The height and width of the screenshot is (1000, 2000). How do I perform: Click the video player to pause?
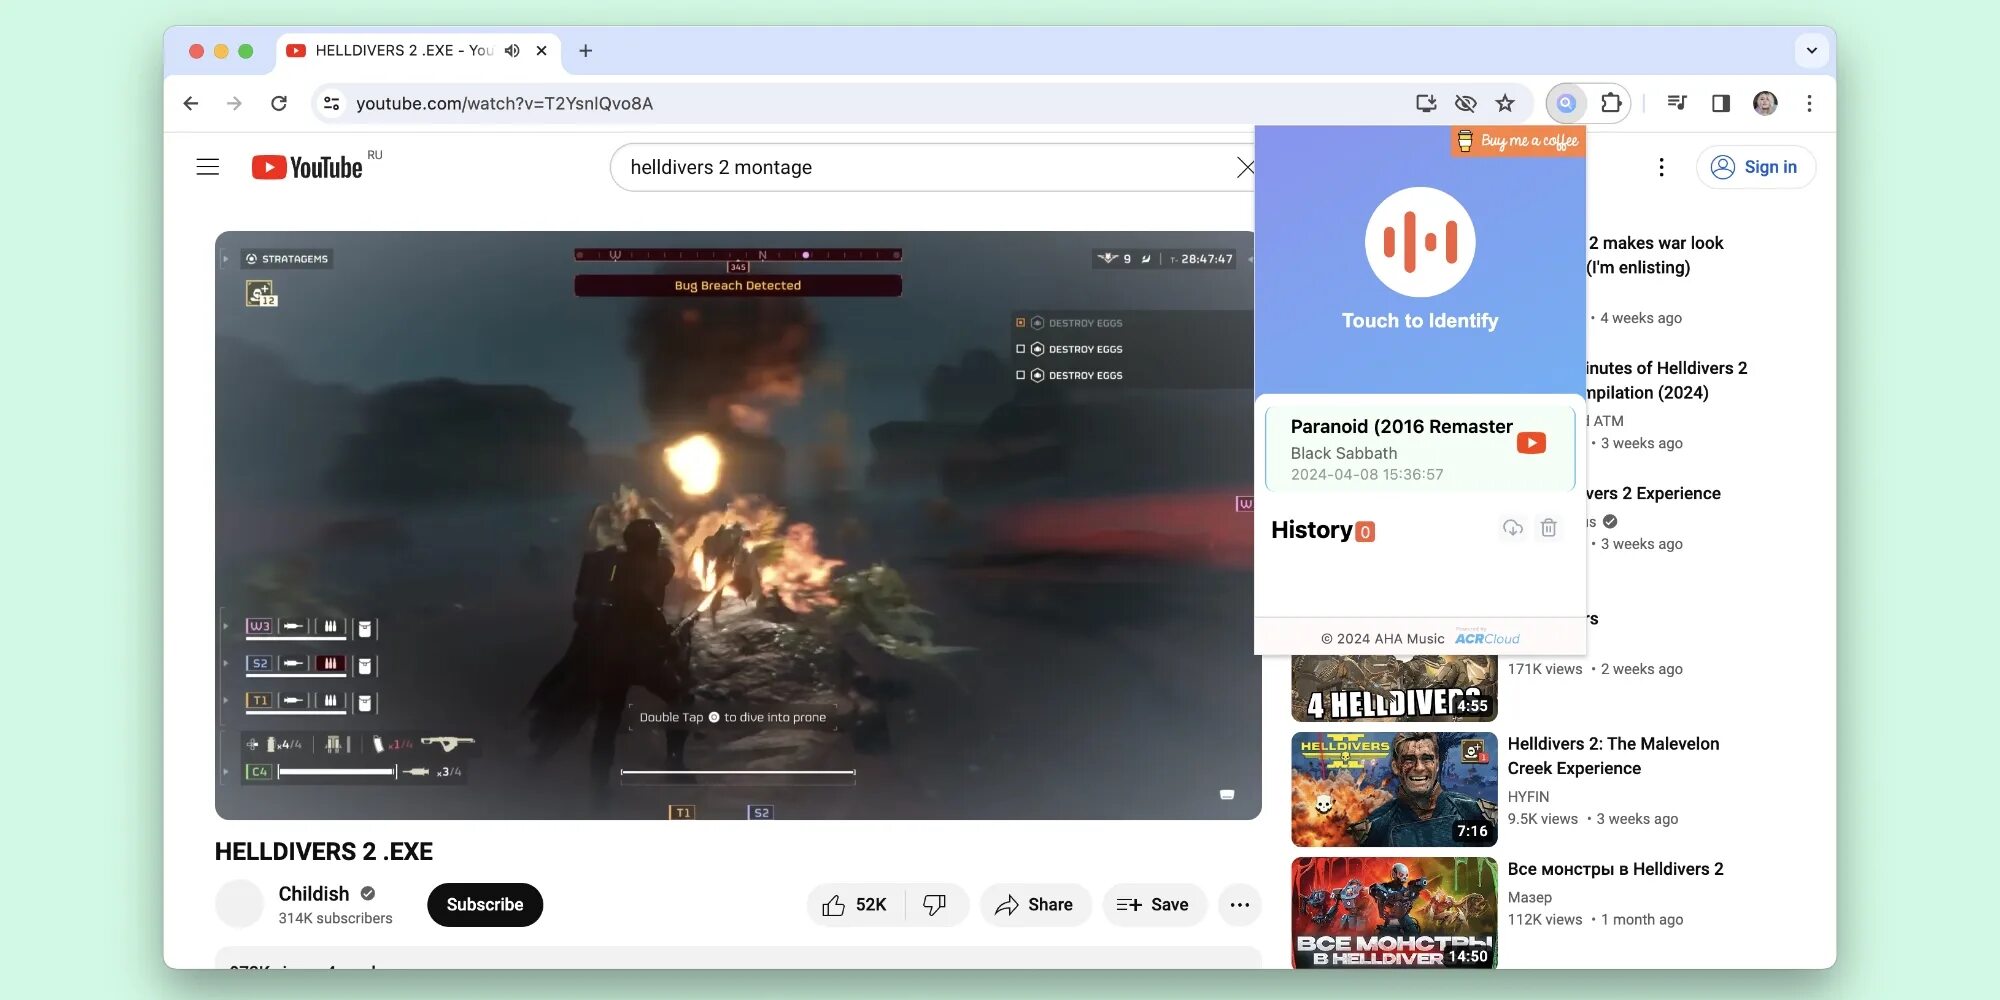click(x=738, y=525)
